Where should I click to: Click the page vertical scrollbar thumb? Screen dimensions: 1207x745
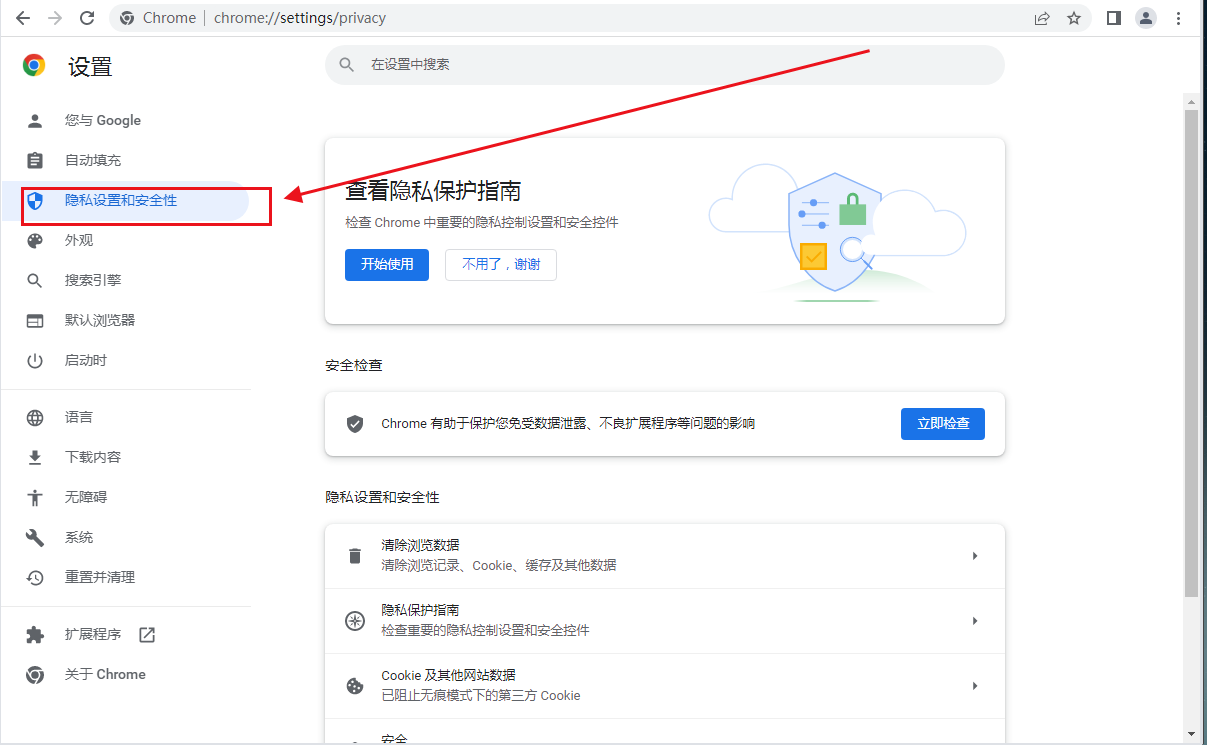[1191, 354]
